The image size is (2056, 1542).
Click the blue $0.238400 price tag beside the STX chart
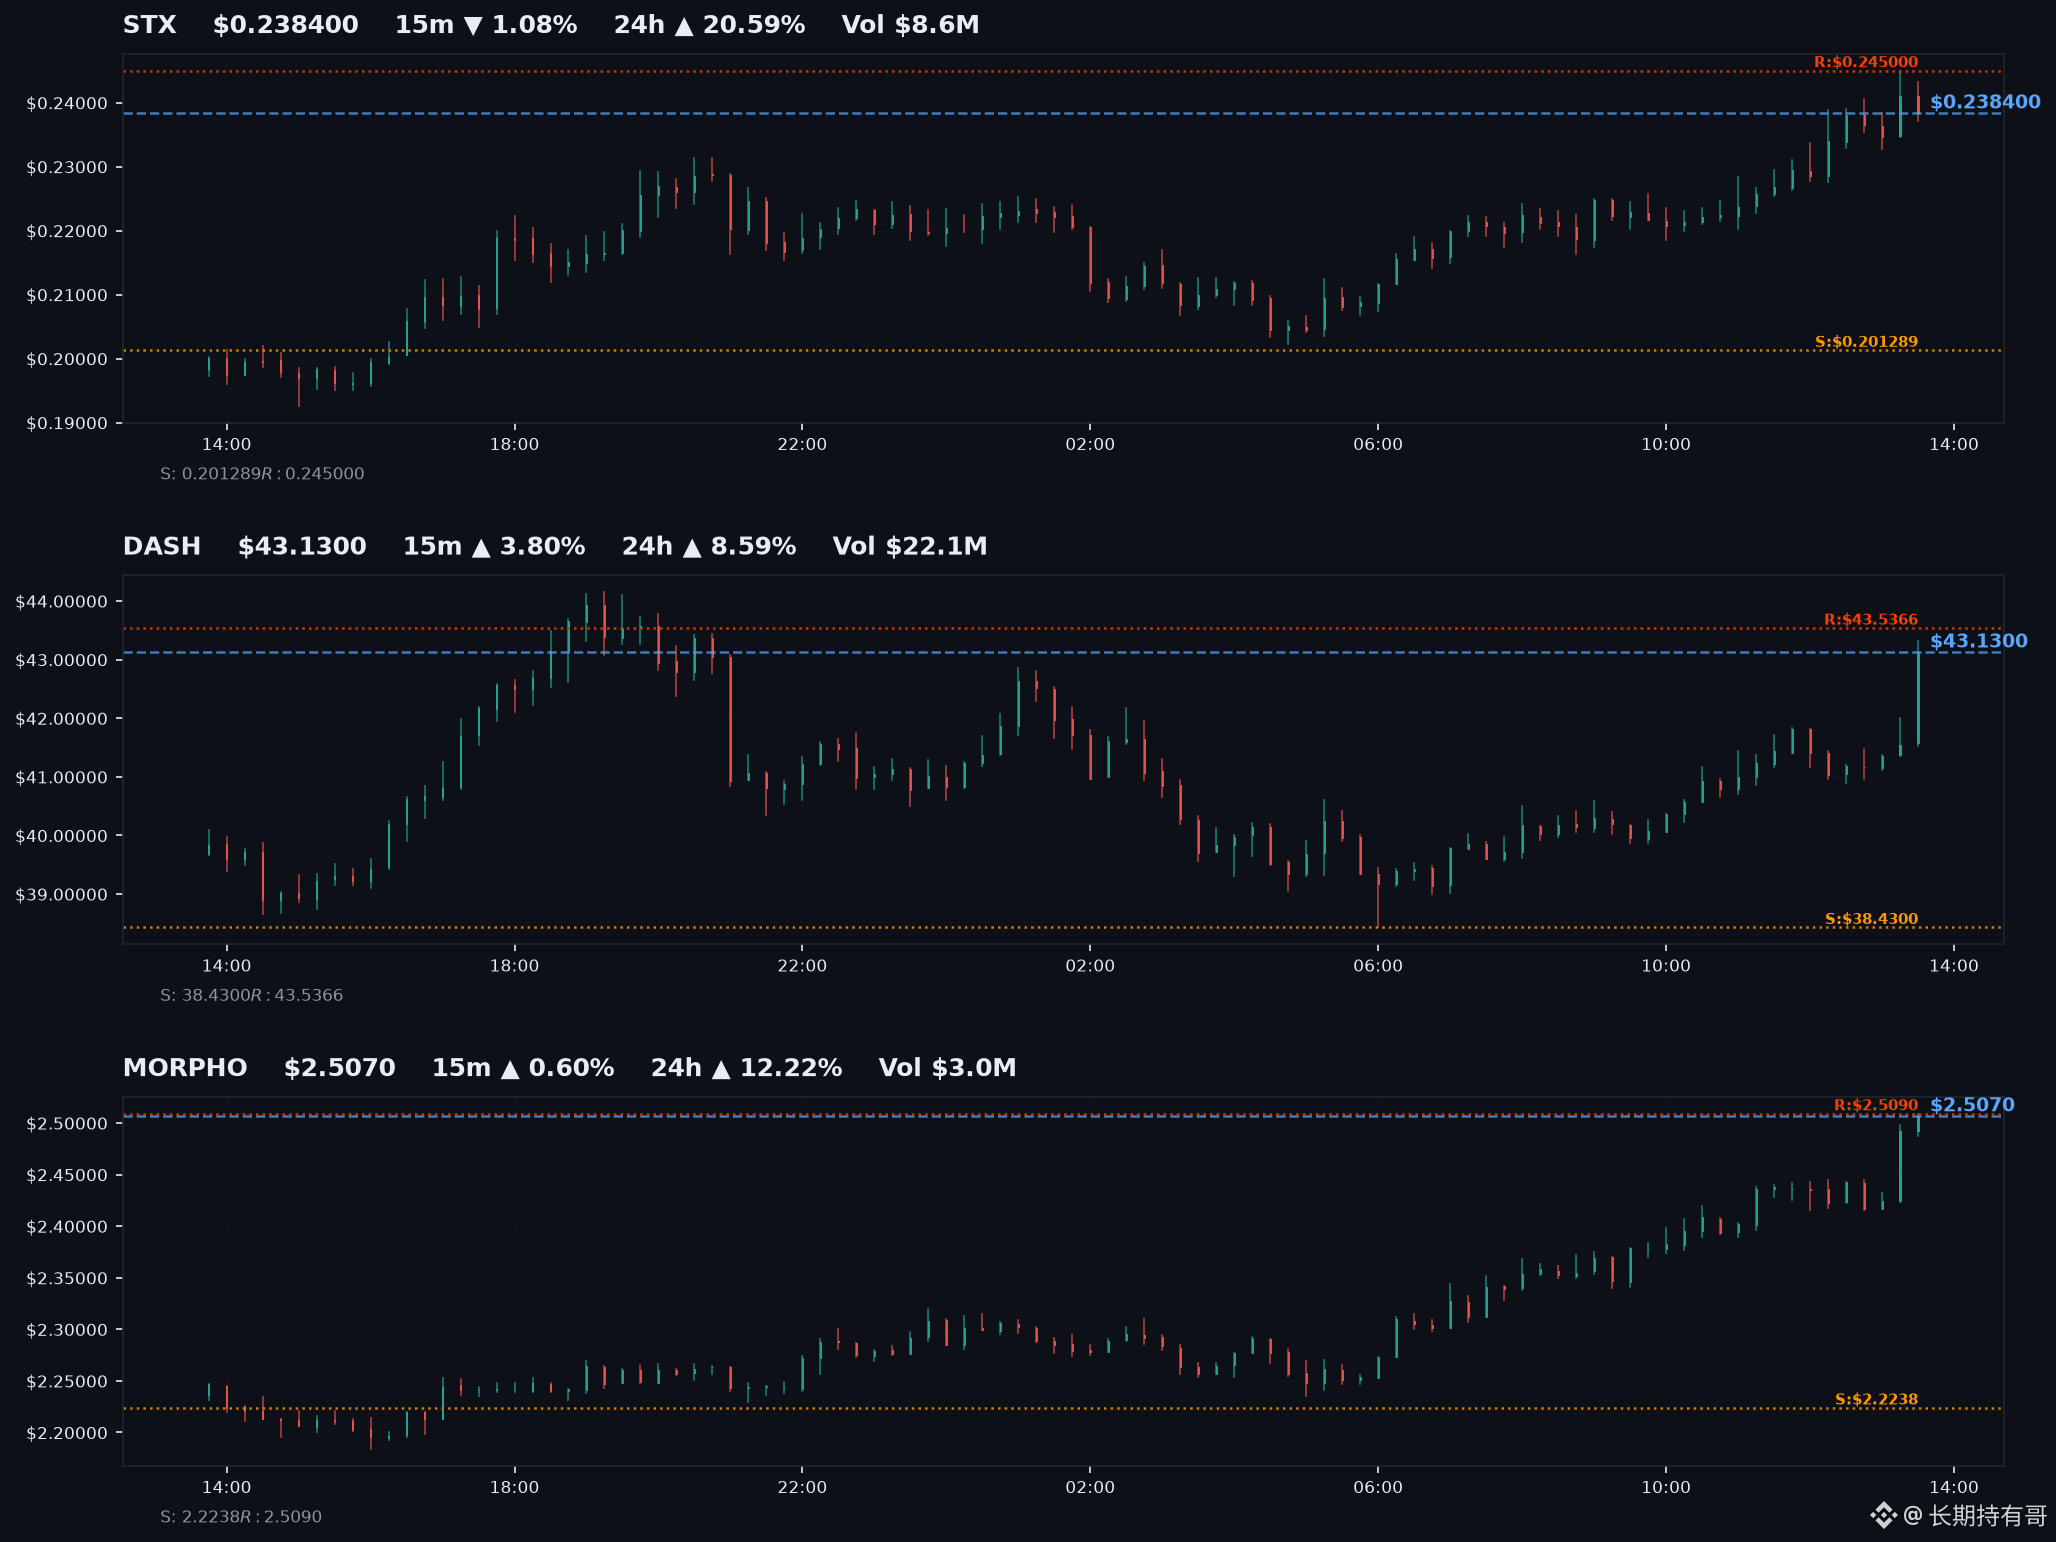coord(1985,102)
